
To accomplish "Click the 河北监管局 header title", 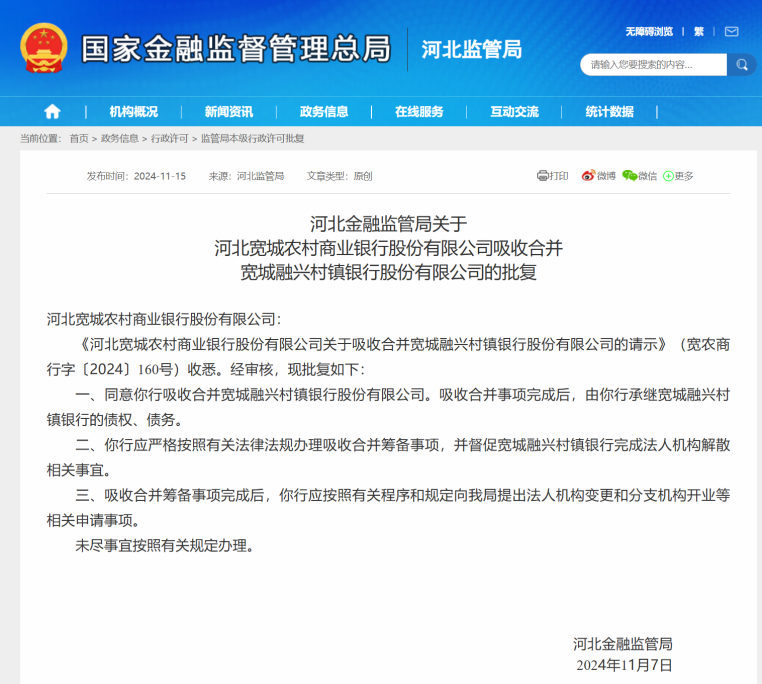I will click(x=472, y=50).
